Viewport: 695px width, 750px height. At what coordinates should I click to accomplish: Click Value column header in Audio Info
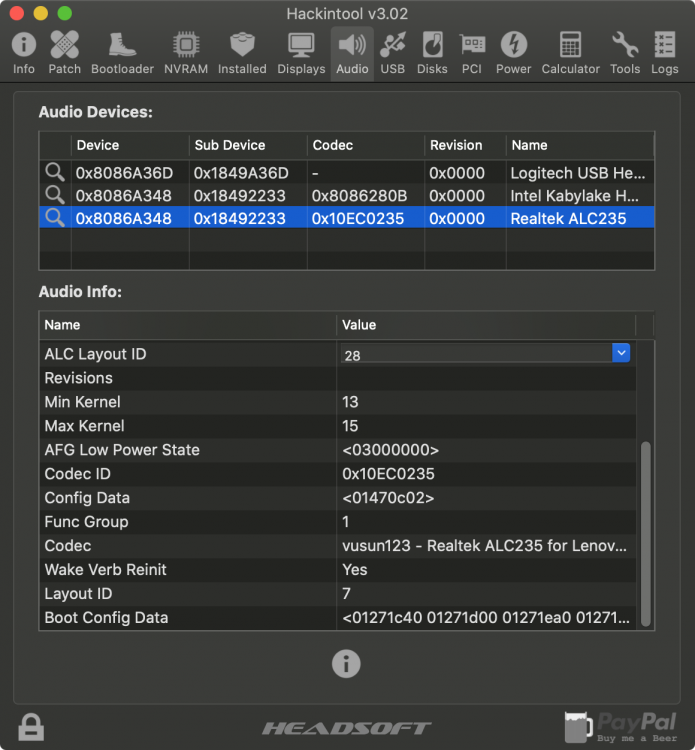(x=485, y=325)
